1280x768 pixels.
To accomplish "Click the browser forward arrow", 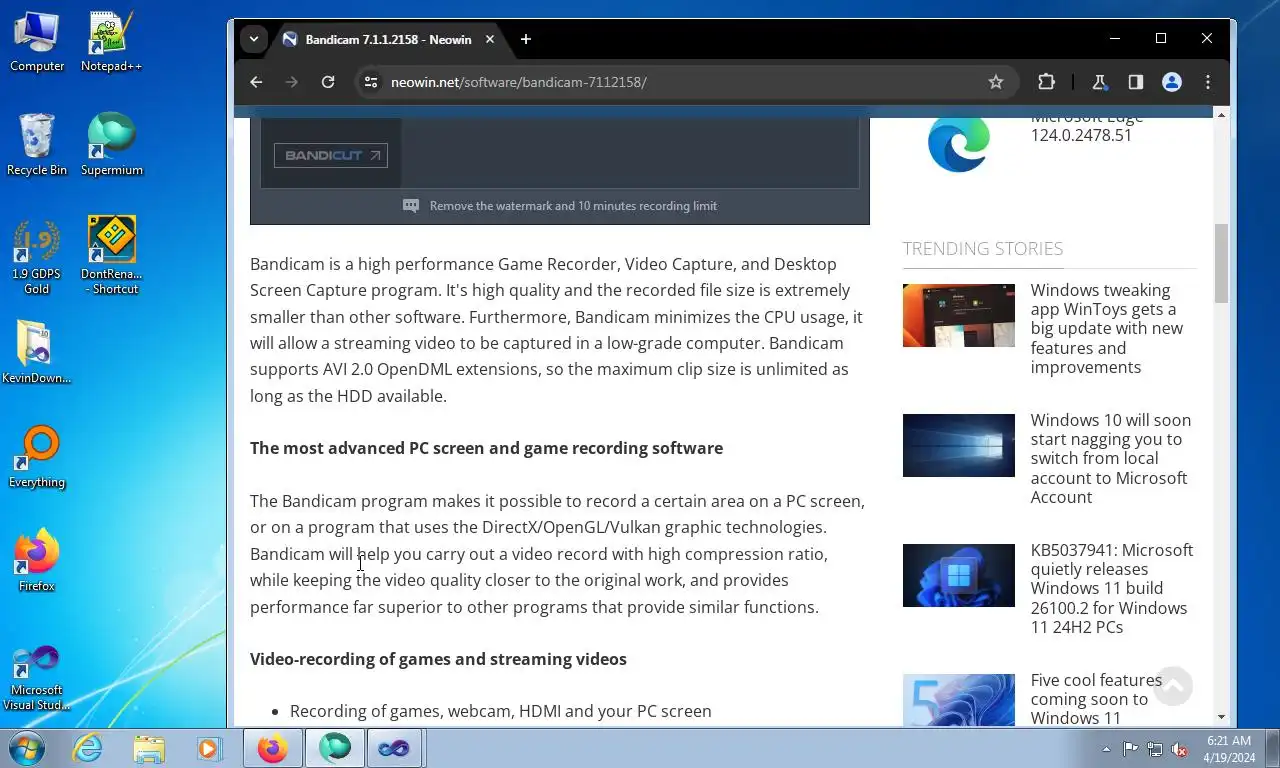I will pyautogui.click(x=292, y=82).
